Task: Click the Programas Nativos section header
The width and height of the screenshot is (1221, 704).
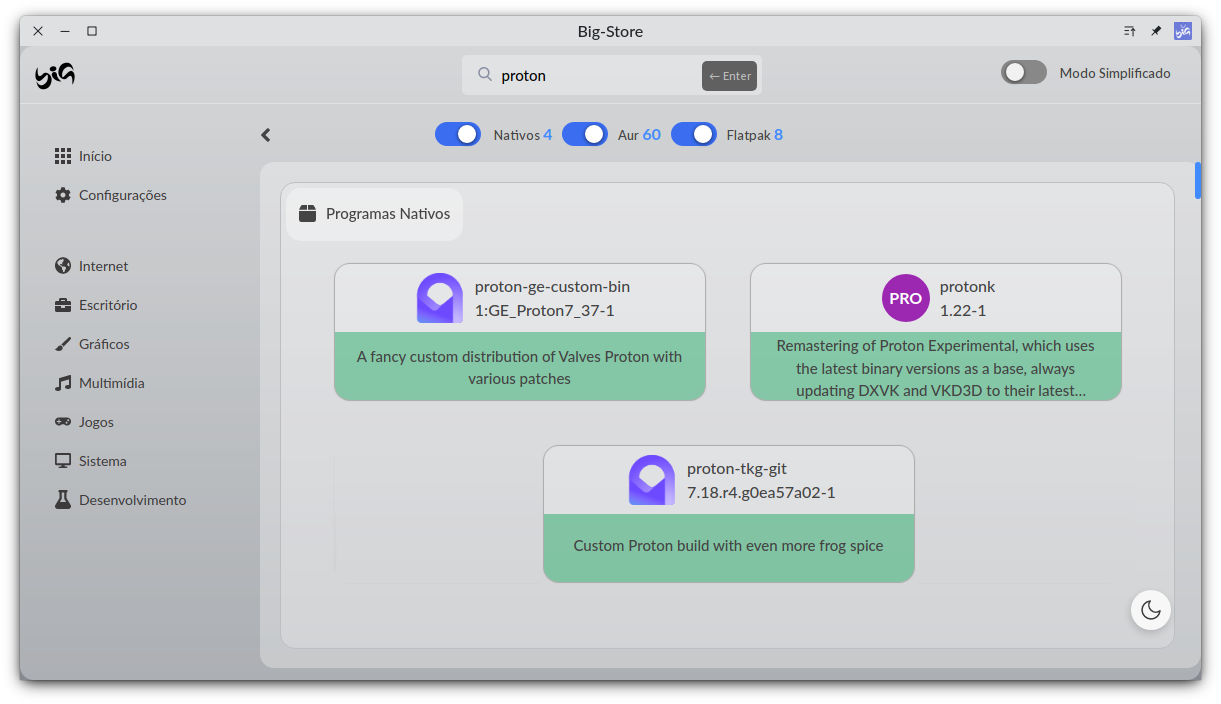Action: (x=375, y=214)
